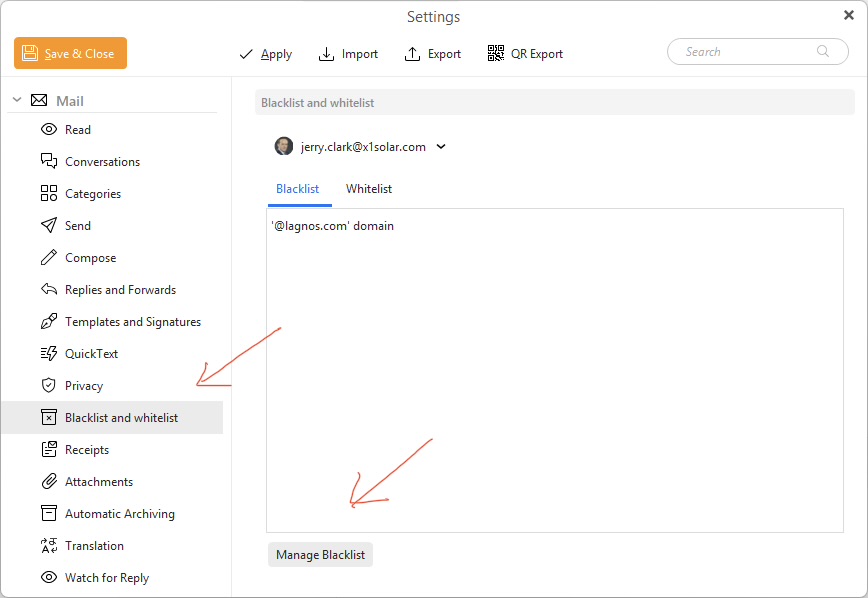The width and height of the screenshot is (868, 598).
Task: Click Apply in the toolbar
Action: point(266,54)
